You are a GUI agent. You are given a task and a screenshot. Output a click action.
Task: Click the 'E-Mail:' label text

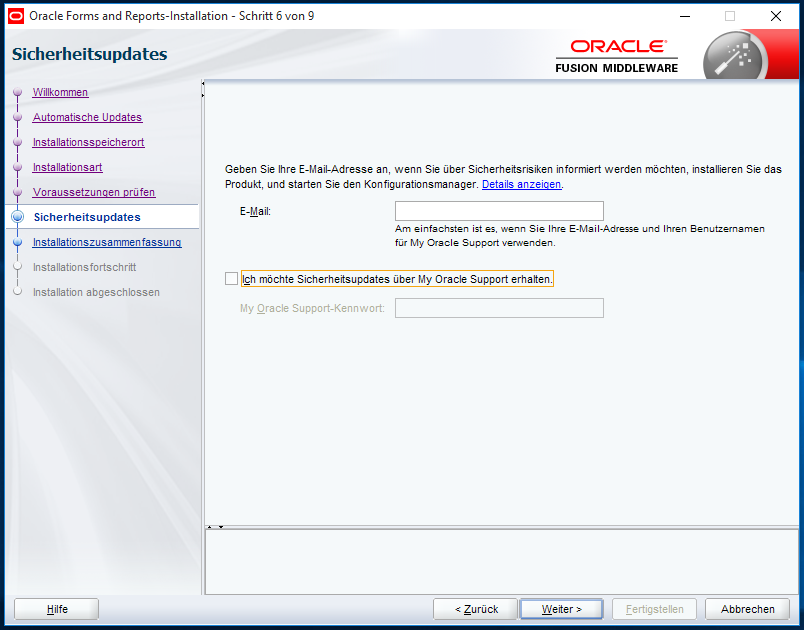click(255, 211)
